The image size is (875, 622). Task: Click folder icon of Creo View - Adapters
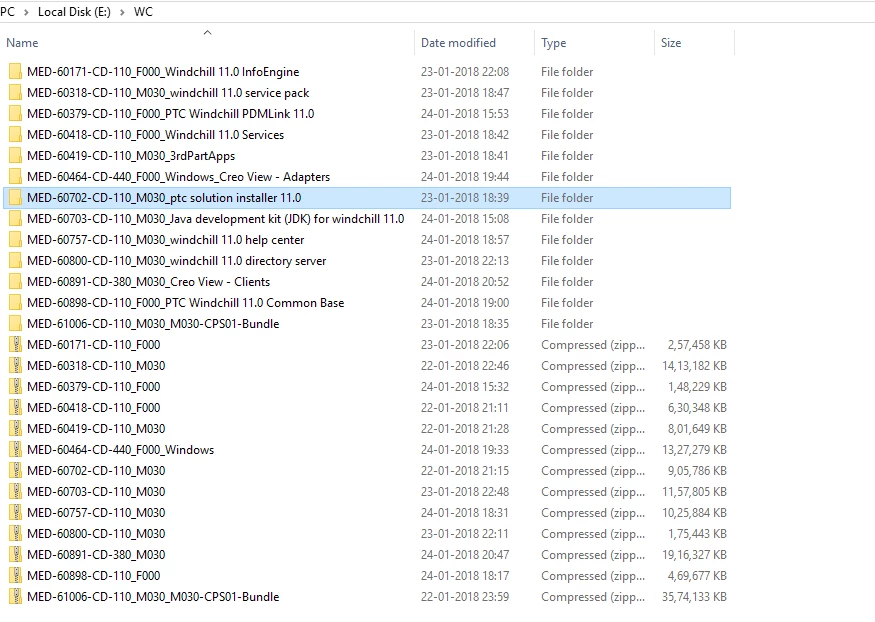coord(15,177)
